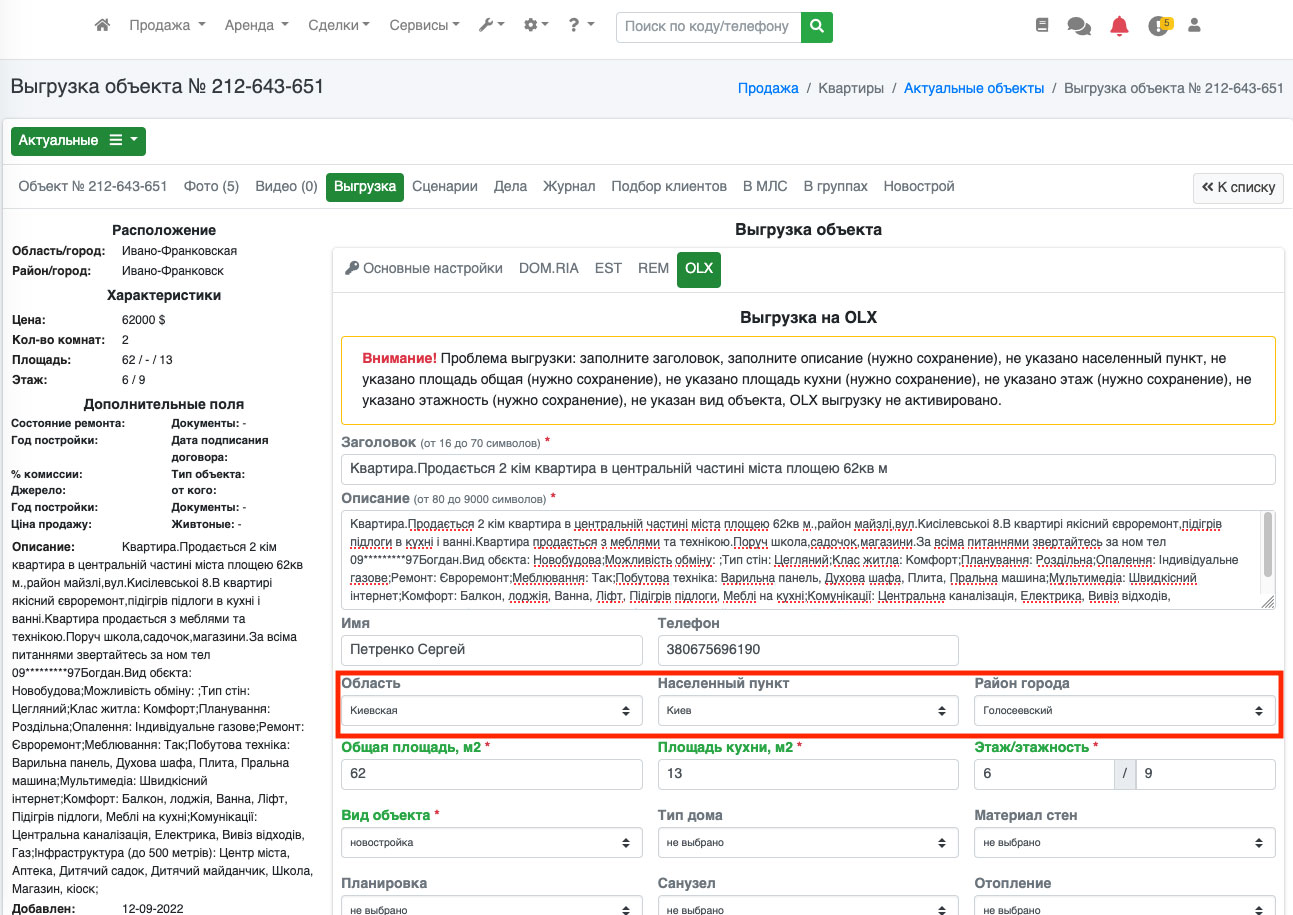Click the Заголовок input field
Screen dimensions: 1293x915
808,469
